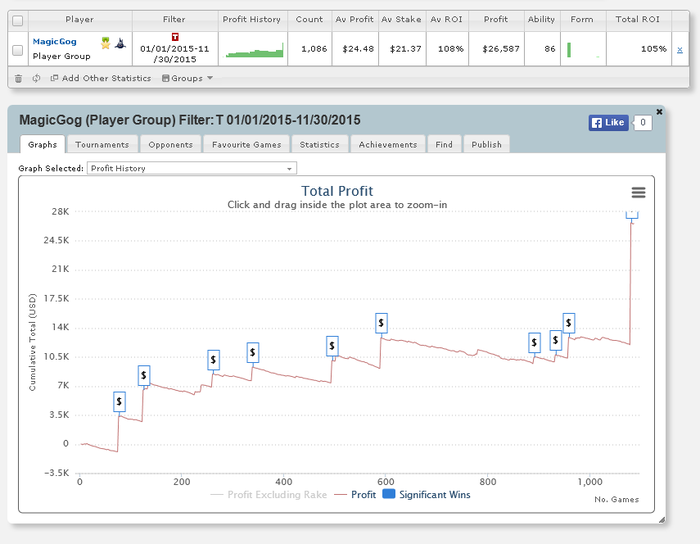Sort by Profit column header
Screen dimensions: 700x544
click(496, 20)
